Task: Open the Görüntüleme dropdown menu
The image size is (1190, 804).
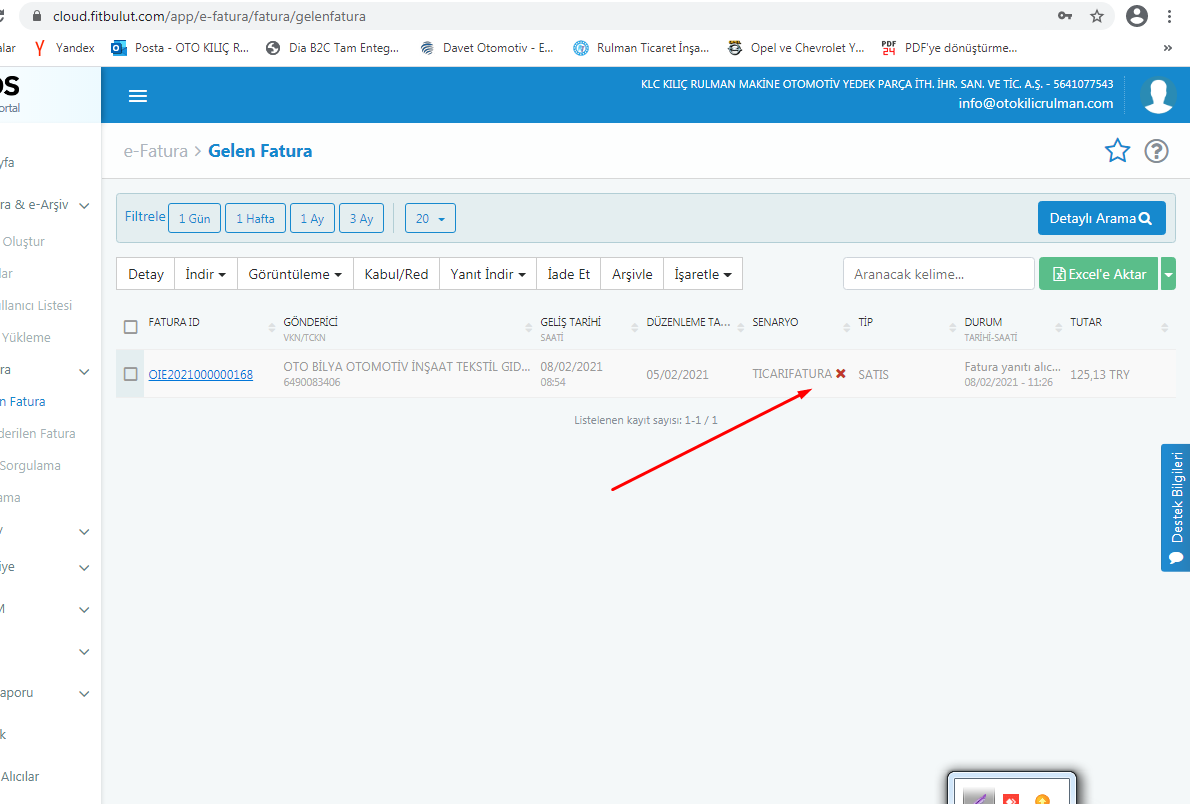Action: [295, 274]
